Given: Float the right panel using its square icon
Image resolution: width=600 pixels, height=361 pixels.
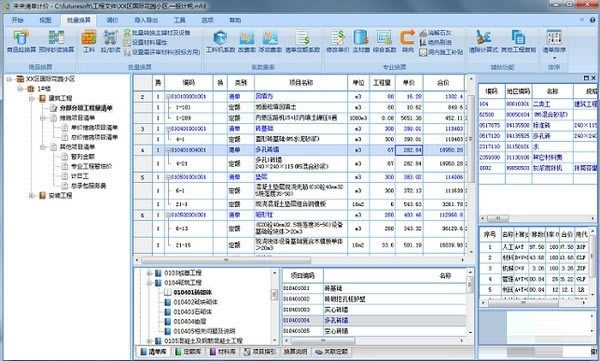Looking at the screenshot, I should coord(586,78).
